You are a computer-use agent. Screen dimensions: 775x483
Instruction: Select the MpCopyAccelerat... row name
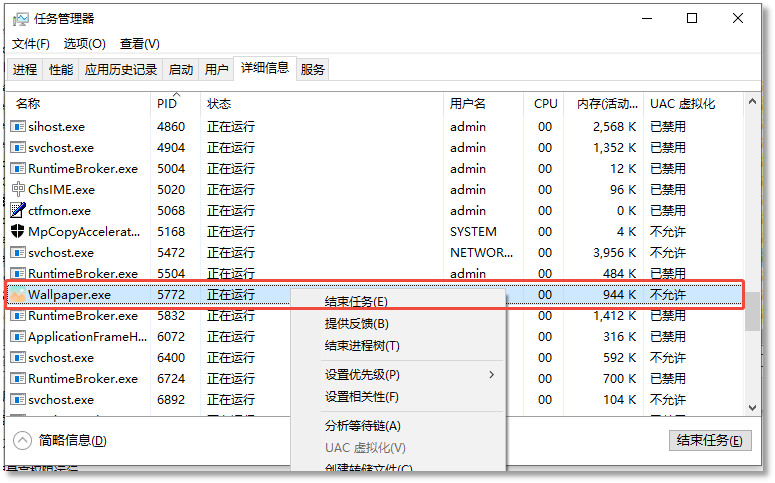click(84, 232)
